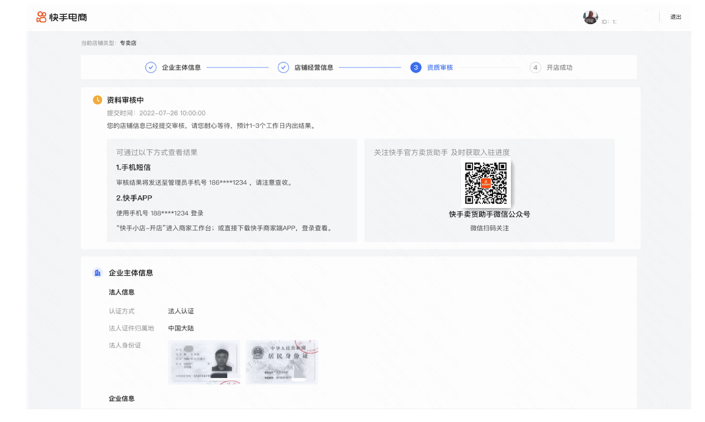Select the step 3 number circle
The height and width of the screenshot is (422, 705).
416,68
